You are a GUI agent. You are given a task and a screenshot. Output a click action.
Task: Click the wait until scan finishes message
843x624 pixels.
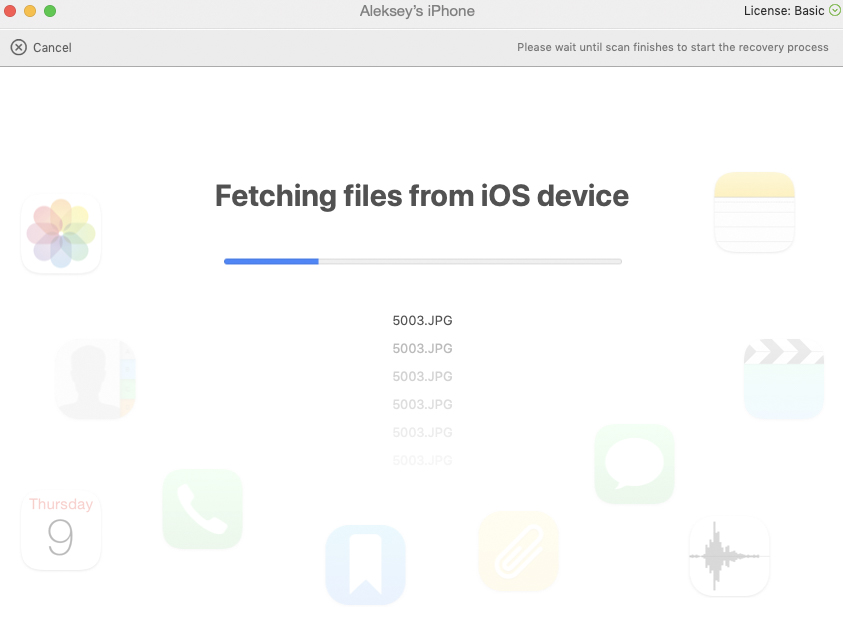(x=672, y=47)
